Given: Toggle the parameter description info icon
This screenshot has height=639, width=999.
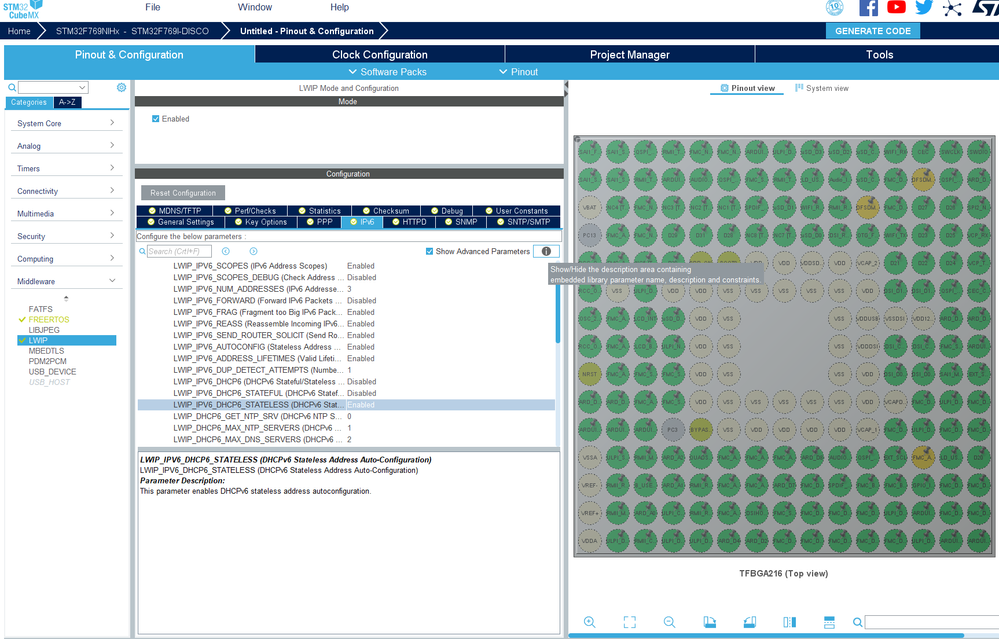Looking at the screenshot, I should (546, 251).
